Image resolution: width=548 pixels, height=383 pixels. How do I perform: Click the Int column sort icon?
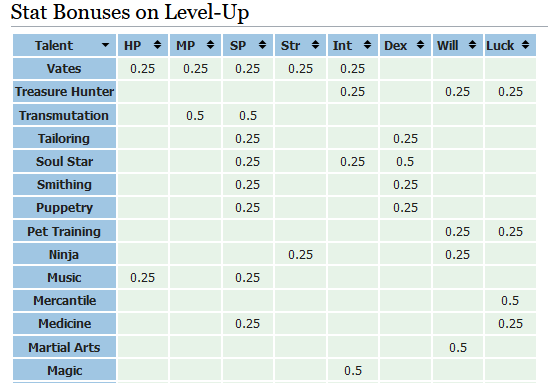click(367, 45)
